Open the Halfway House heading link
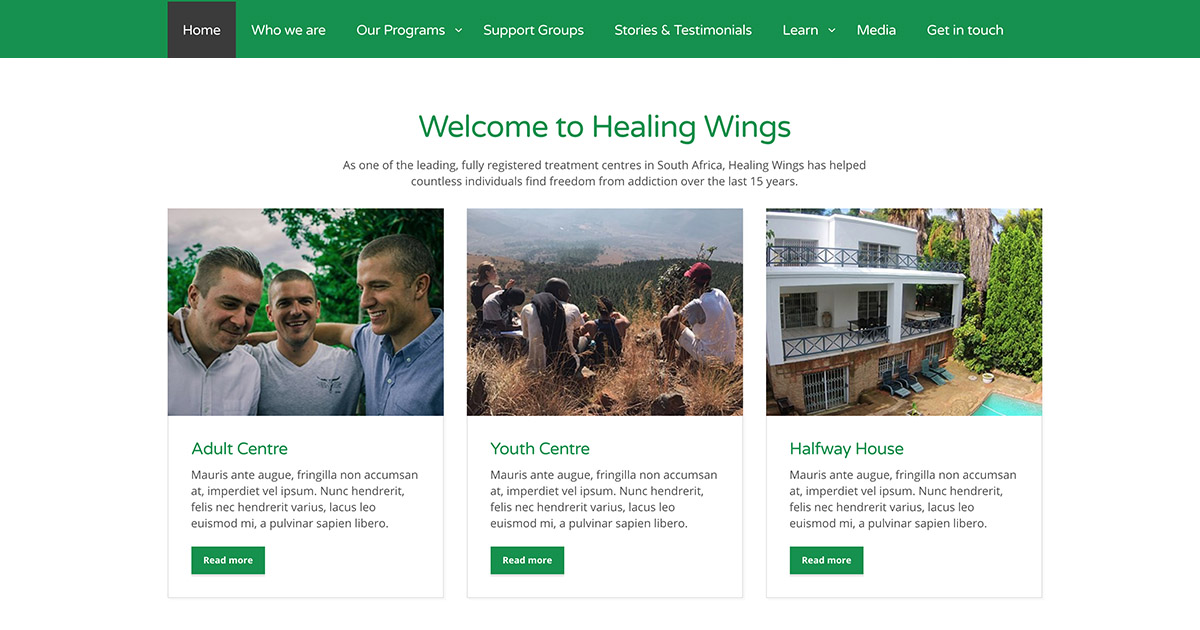The image size is (1200, 630). point(846,448)
